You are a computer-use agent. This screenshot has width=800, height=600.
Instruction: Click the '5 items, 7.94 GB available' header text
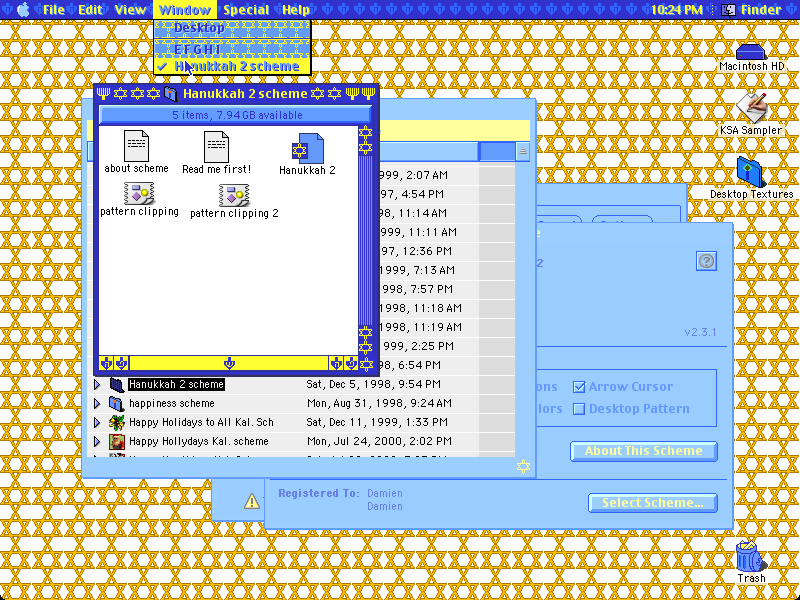[x=237, y=115]
